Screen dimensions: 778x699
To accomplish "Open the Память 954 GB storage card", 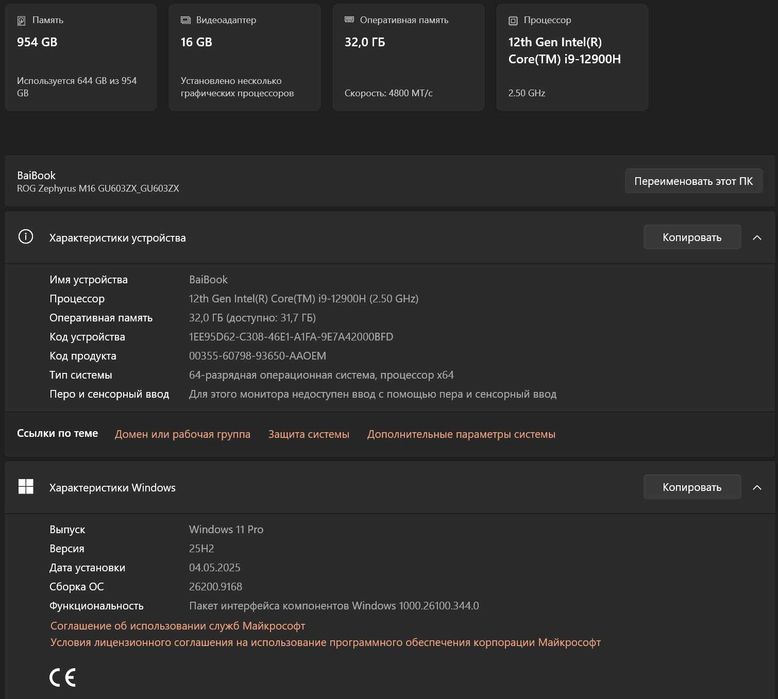I will (x=81, y=58).
